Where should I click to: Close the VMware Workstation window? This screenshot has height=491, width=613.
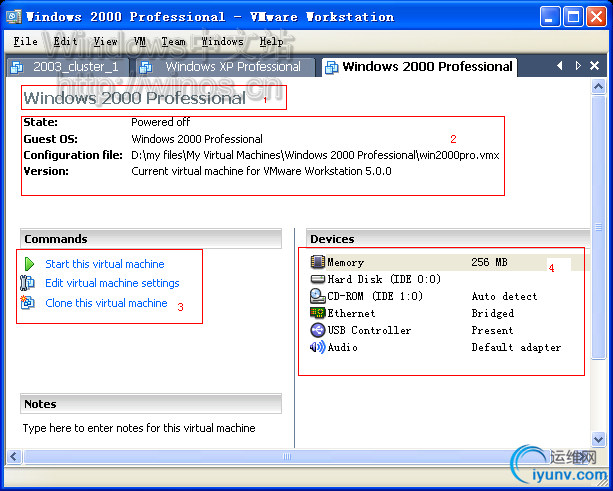click(597, 17)
